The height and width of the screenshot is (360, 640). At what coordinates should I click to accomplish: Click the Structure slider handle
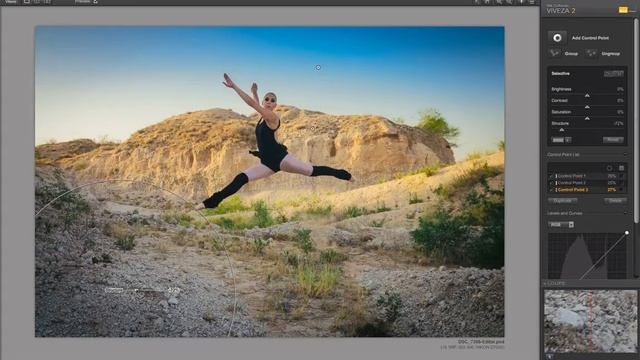[562, 129]
